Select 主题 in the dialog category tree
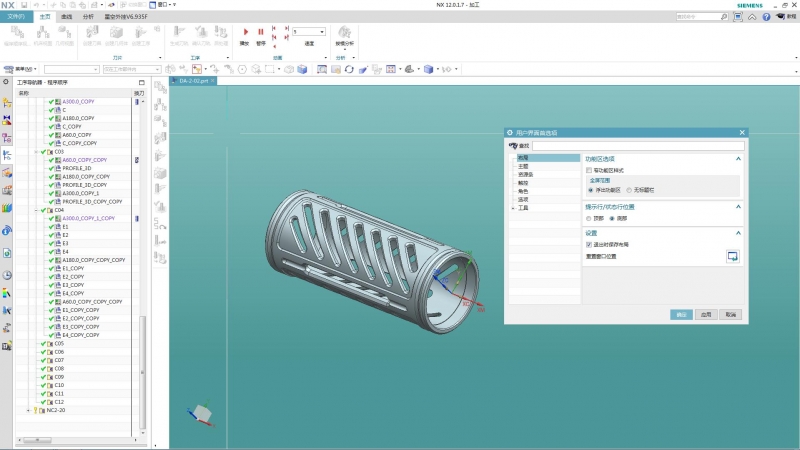 point(523,166)
